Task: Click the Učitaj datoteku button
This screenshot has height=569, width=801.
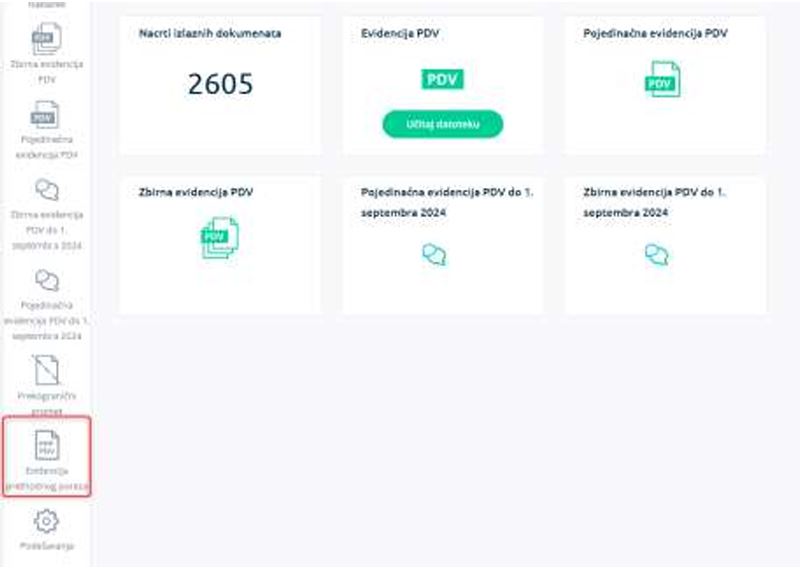Action: coord(443,124)
